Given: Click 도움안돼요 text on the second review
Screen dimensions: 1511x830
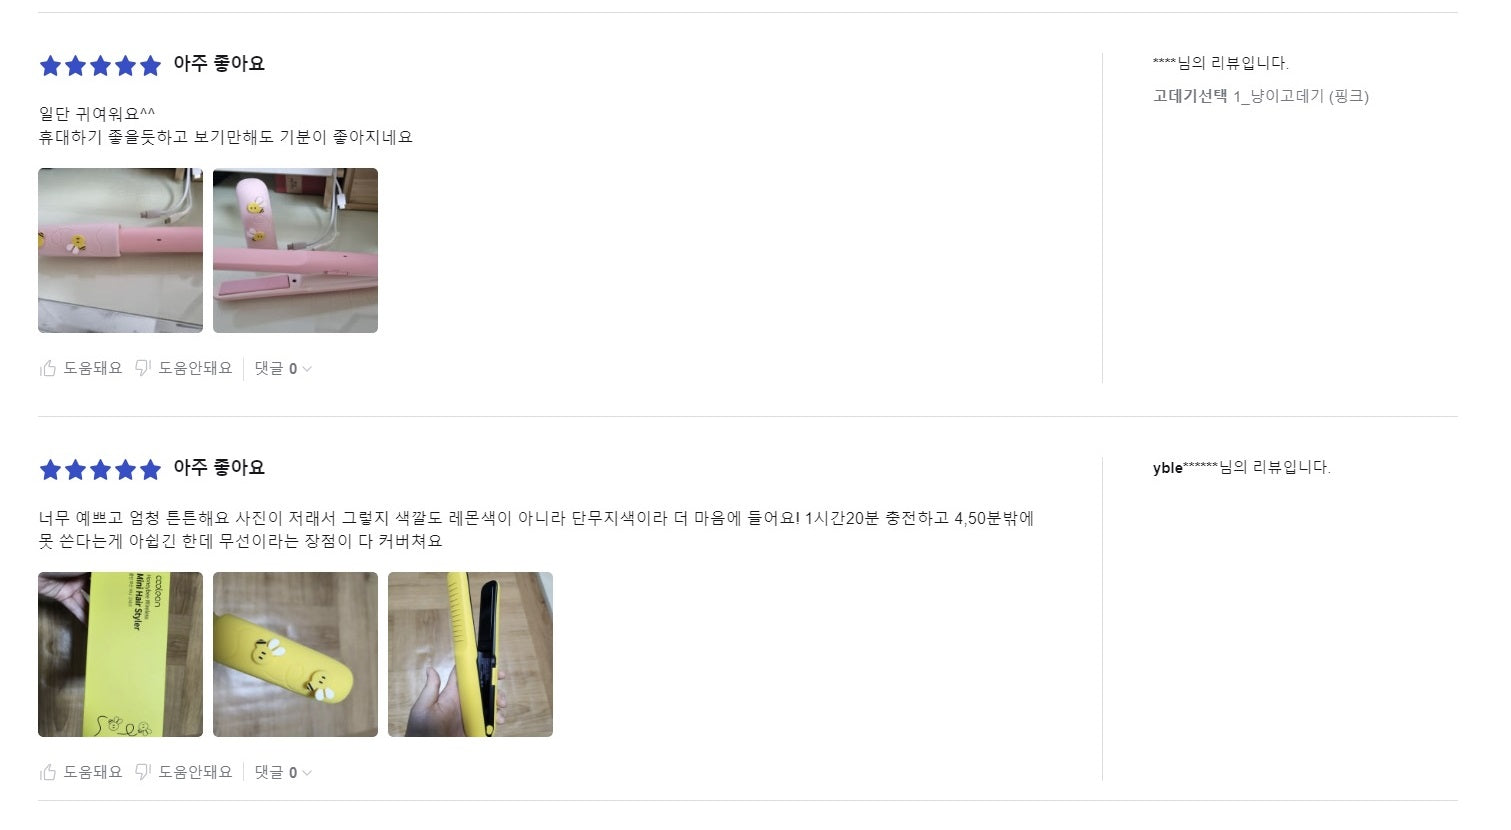Looking at the screenshot, I should [x=195, y=772].
